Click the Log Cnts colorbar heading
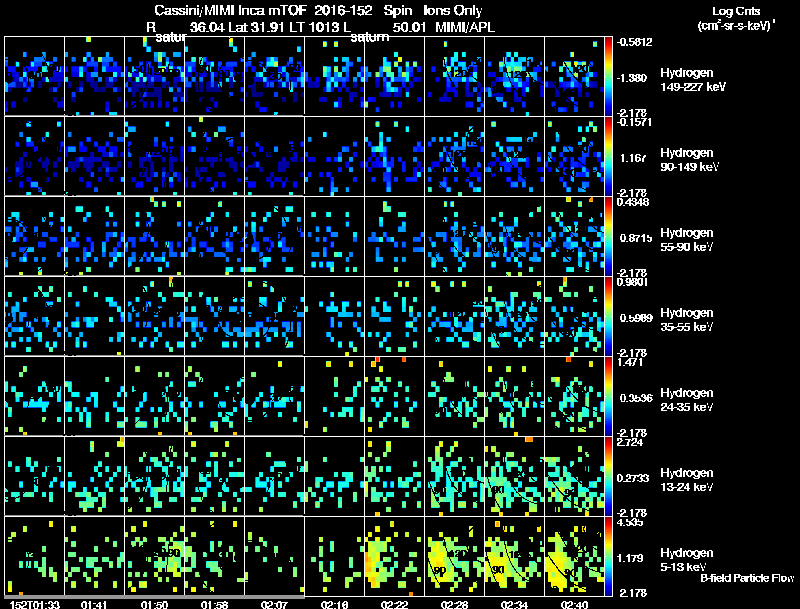The height and width of the screenshot is (609, 800). [x=736, y=11]
